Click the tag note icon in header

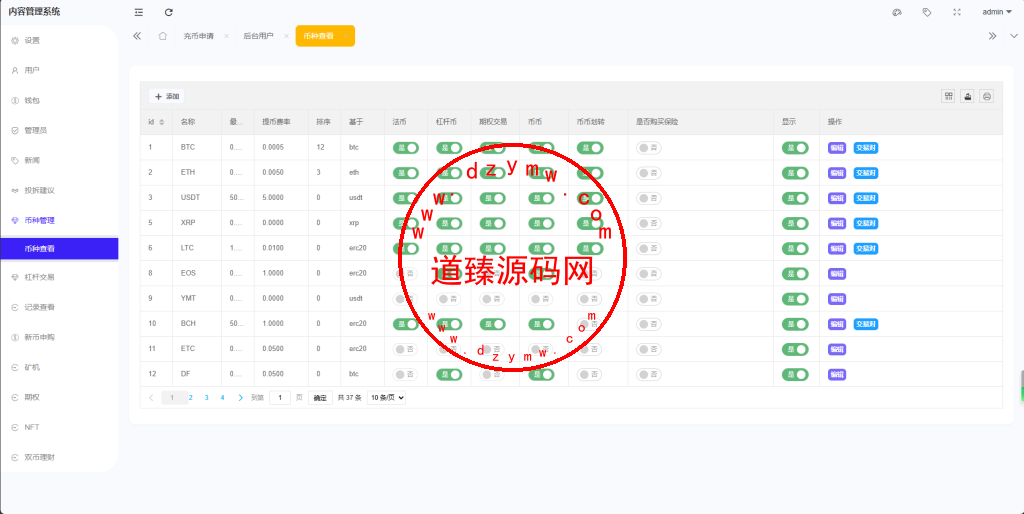[927, 12]
